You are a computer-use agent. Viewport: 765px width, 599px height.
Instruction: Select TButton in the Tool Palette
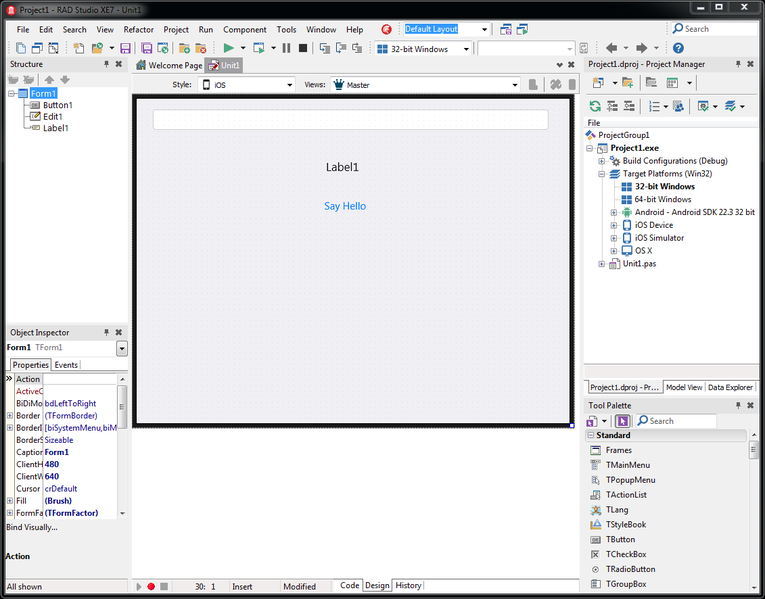click(x=620, y=539)
